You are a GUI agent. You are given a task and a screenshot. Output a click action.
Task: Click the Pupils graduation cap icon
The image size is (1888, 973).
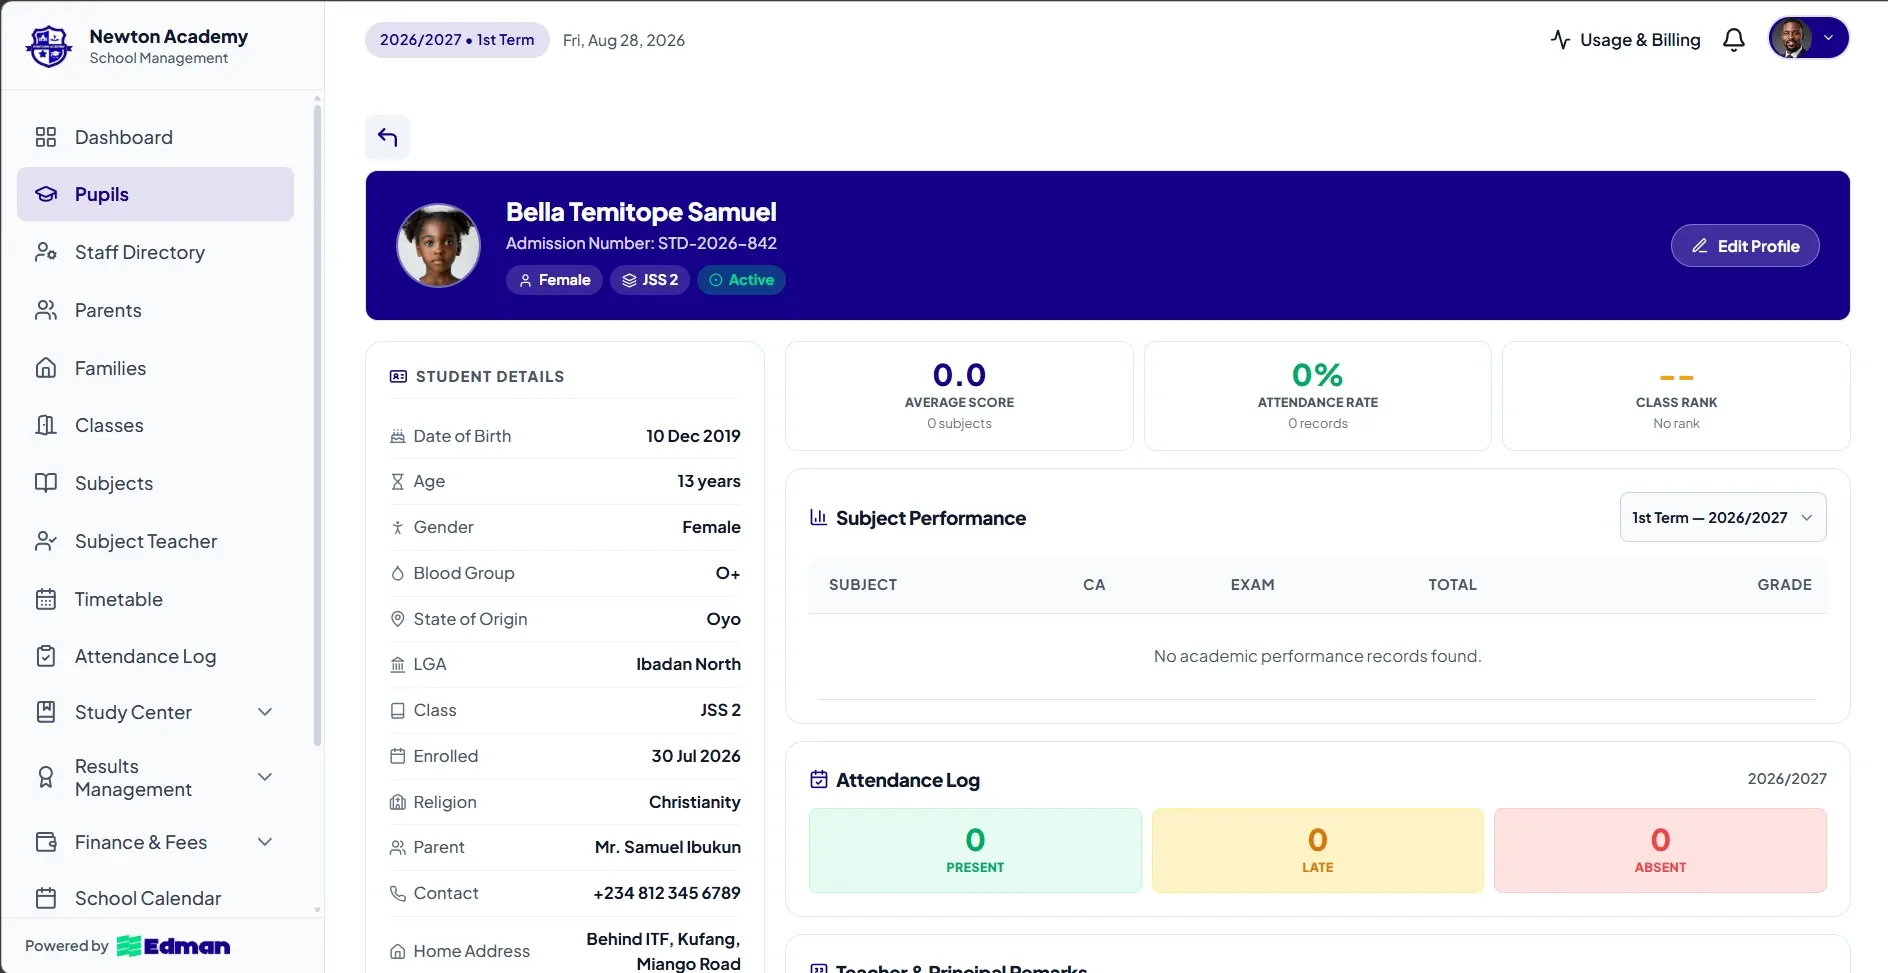pos(46,194)
